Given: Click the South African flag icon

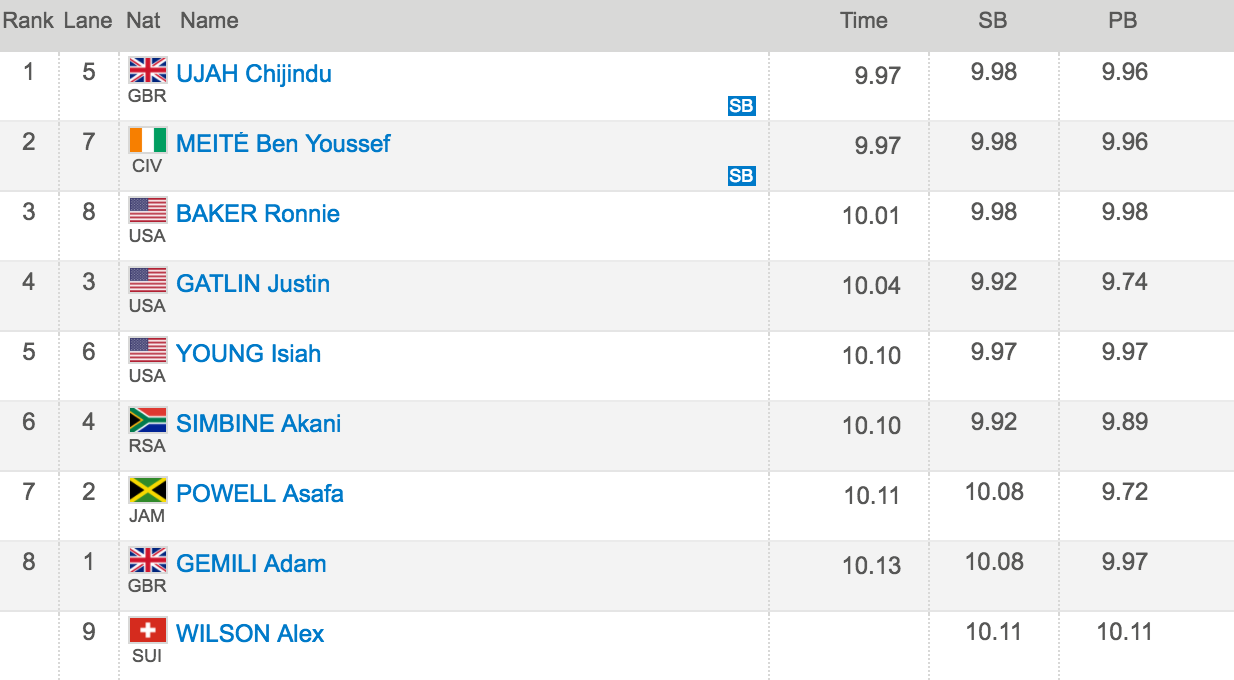Looking at the screenshot, I should click(x=148, y=420).
